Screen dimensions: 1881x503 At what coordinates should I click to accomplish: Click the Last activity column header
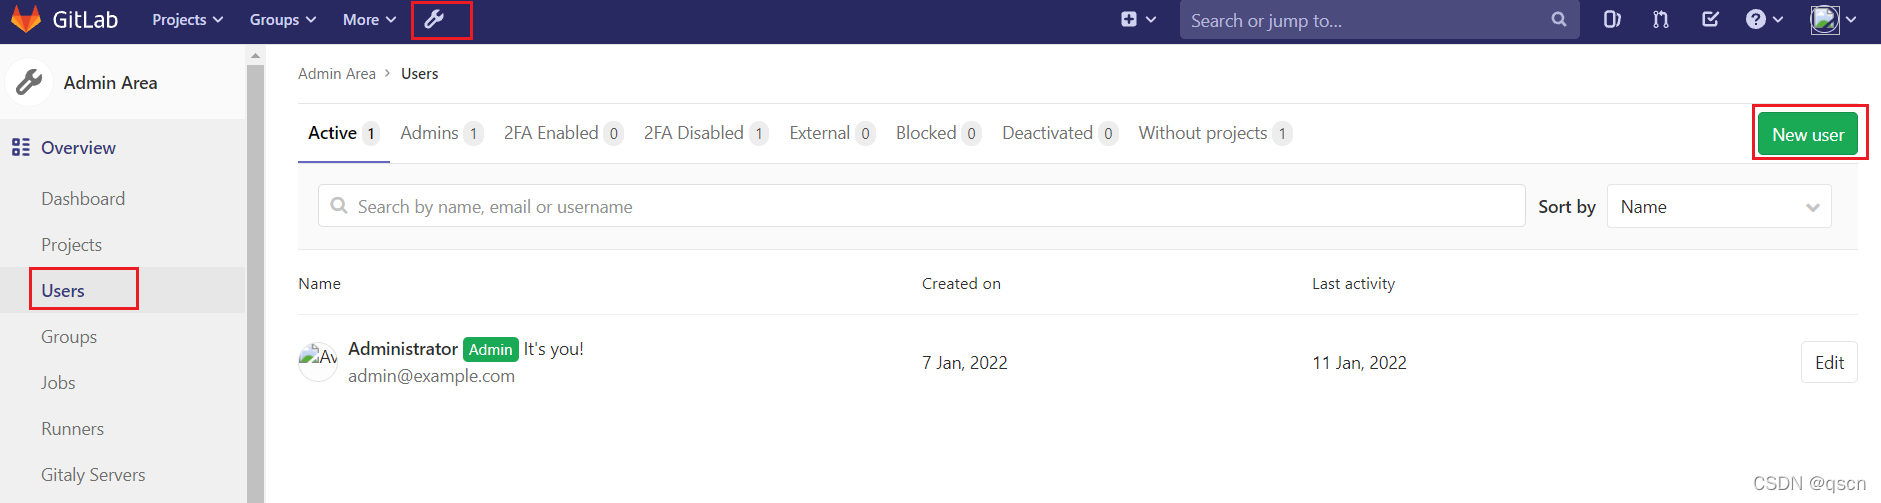pyautogui.click(x=1353, y=283)
